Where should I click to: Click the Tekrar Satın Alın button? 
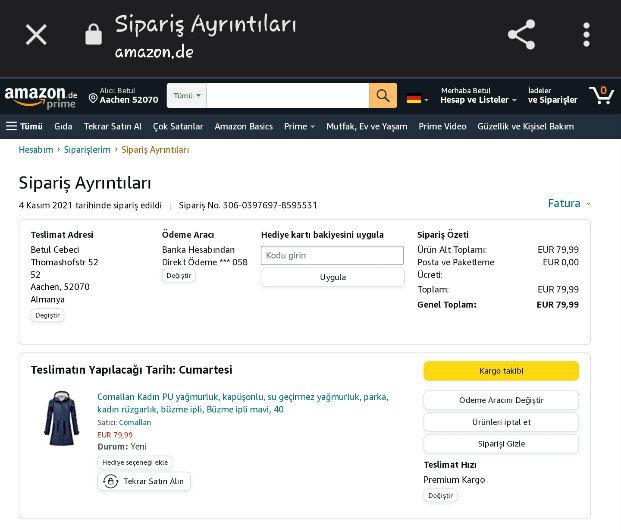point(145,481)
